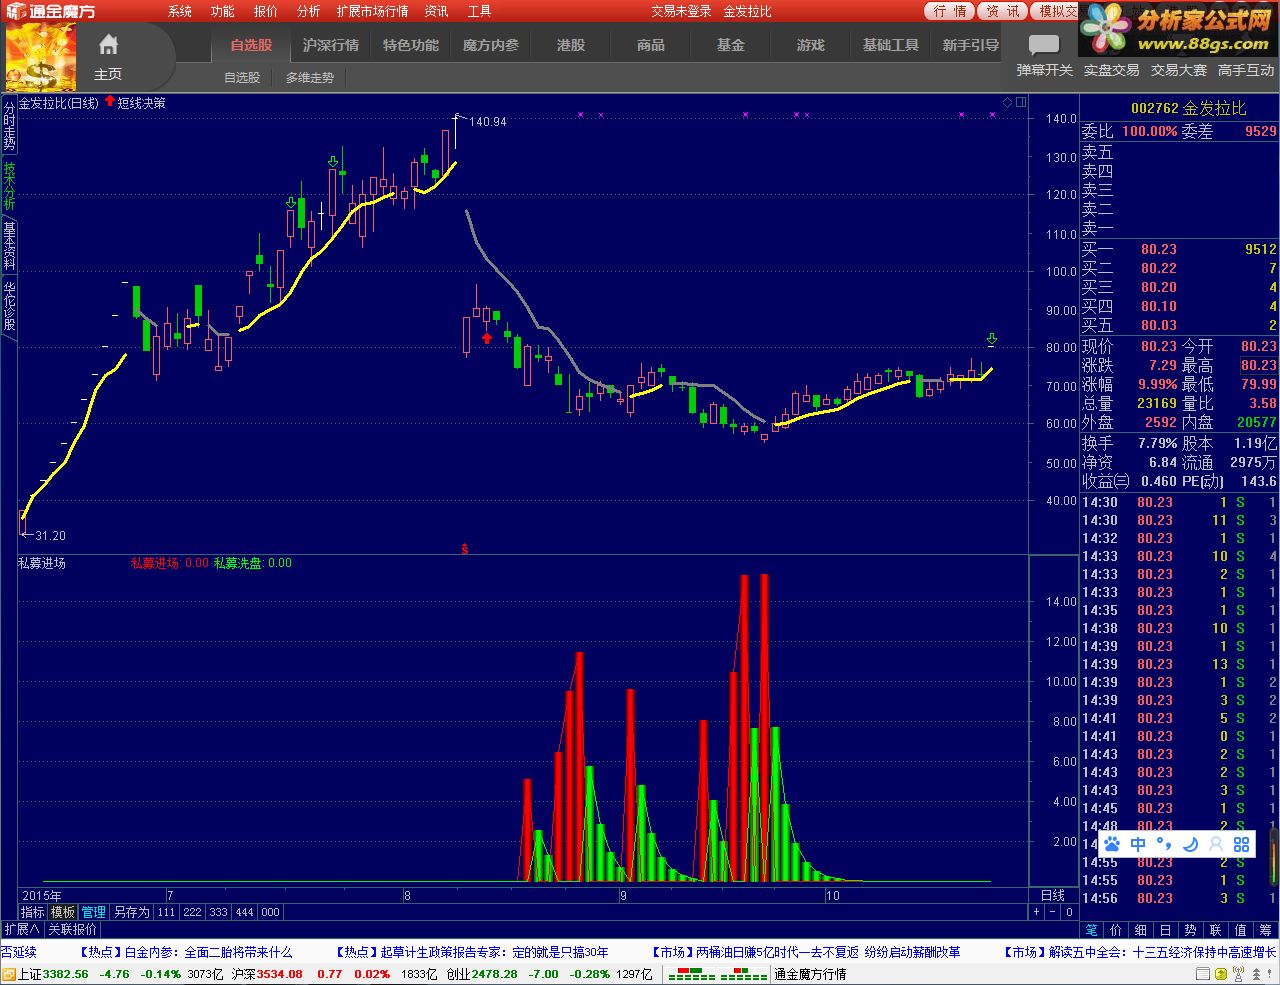Toggle the 弹幕开关 speech bubble icon

pos(1044,45)
